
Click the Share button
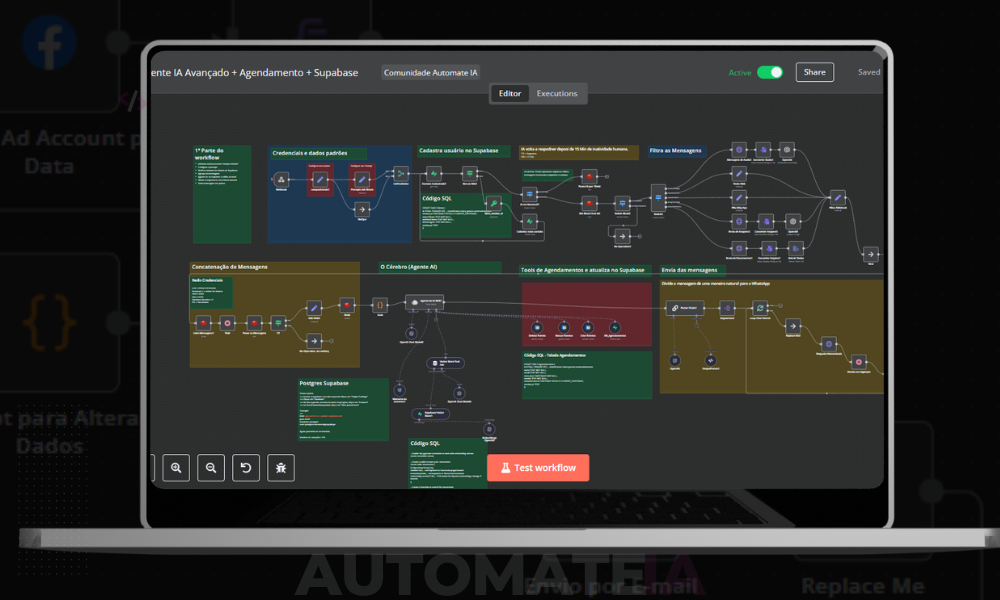pyautogui.click(x=814, y=72)
